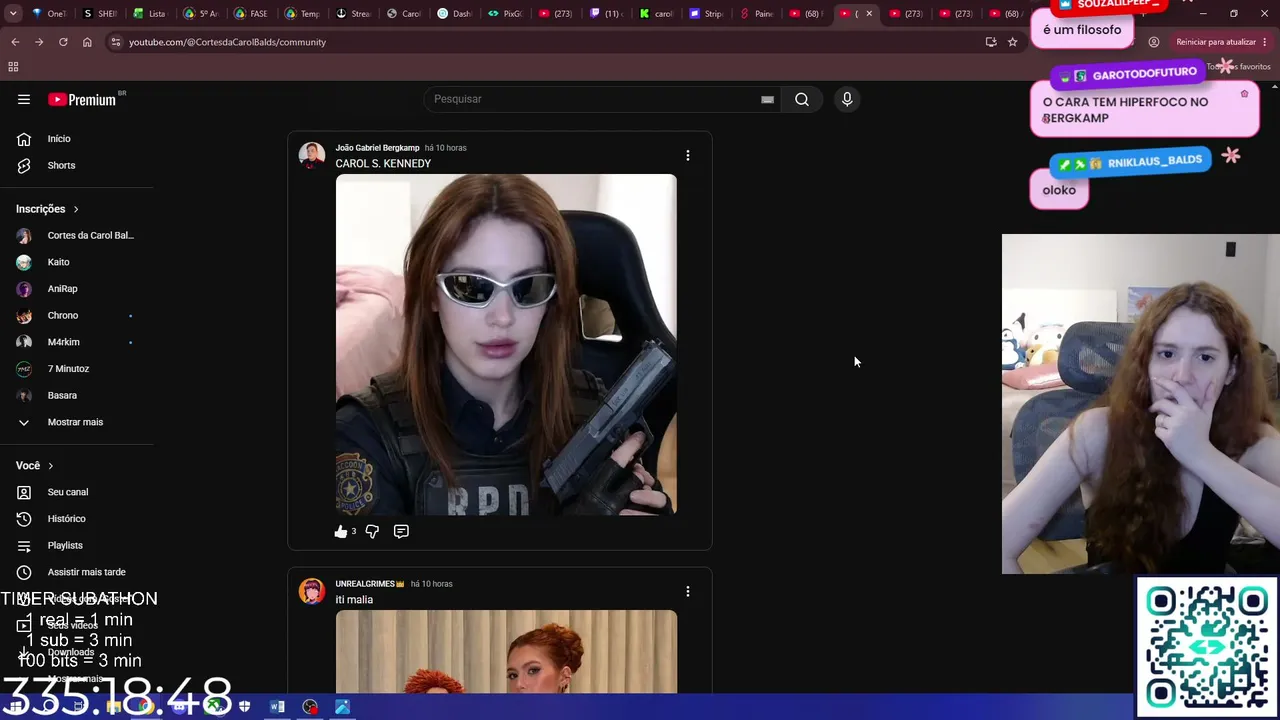This screenshot has width=1280, height=720.
Task: Open Playlists in the sidebar
Action: pos(76,545)
